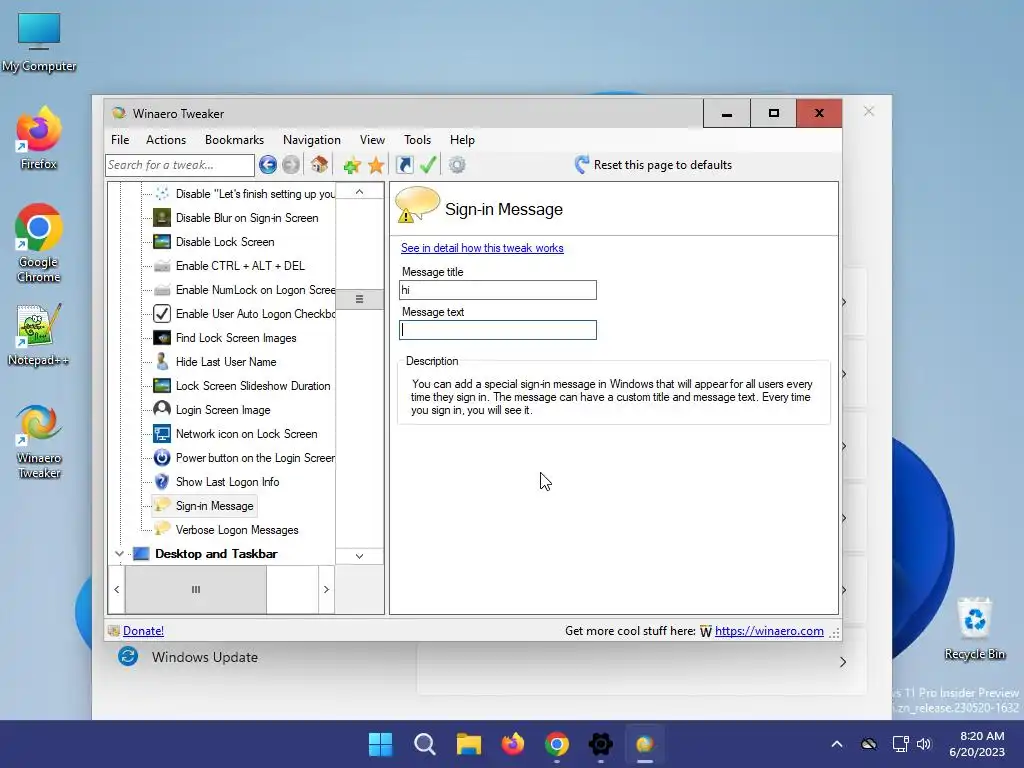Select Disable Lock Screen tree item
1024x768 pixels.
(225, 242)
